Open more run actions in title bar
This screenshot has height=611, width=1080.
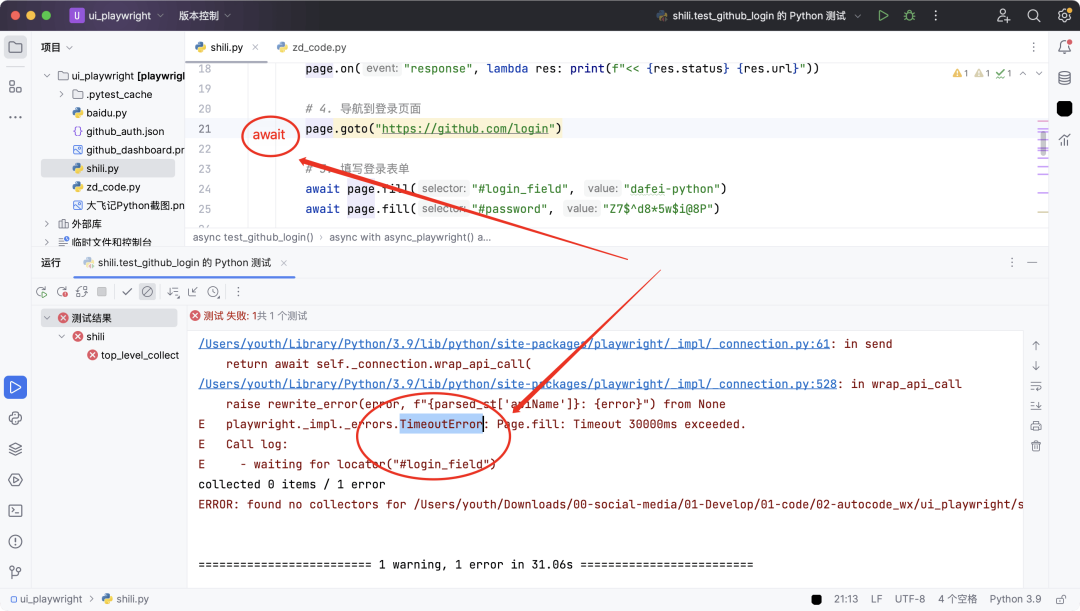[x=935, y=15]
